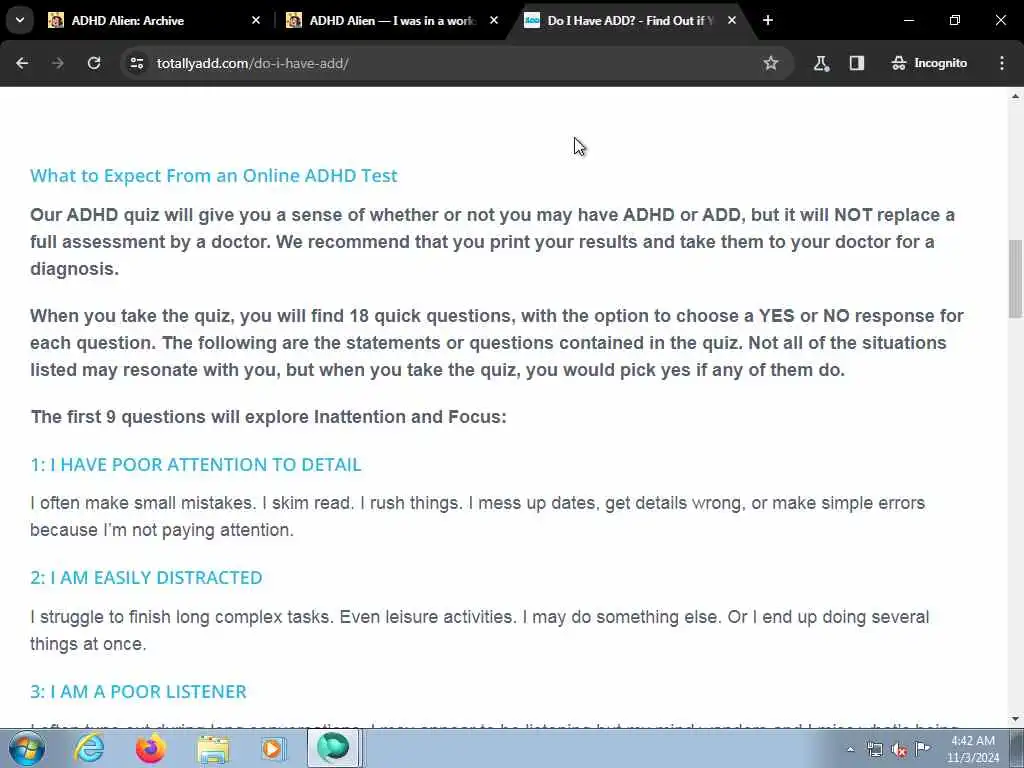View site information icon in address bar
Viewport: 1024px width, 768px height.
tap(136, 63)
